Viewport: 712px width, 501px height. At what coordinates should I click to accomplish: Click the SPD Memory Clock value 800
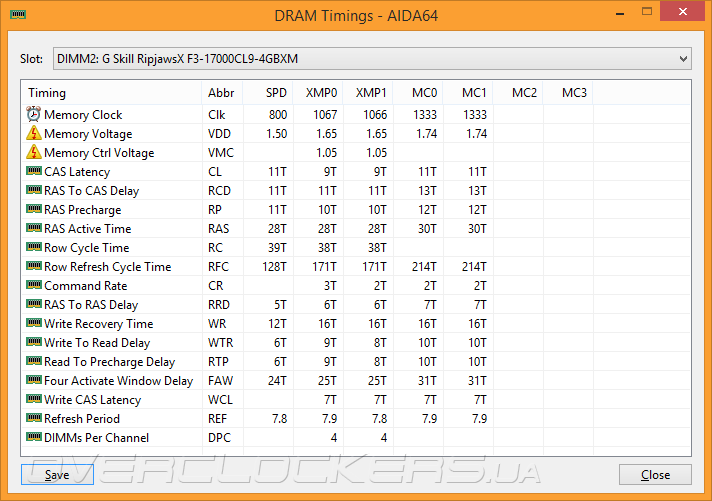[x=277, y=115]
